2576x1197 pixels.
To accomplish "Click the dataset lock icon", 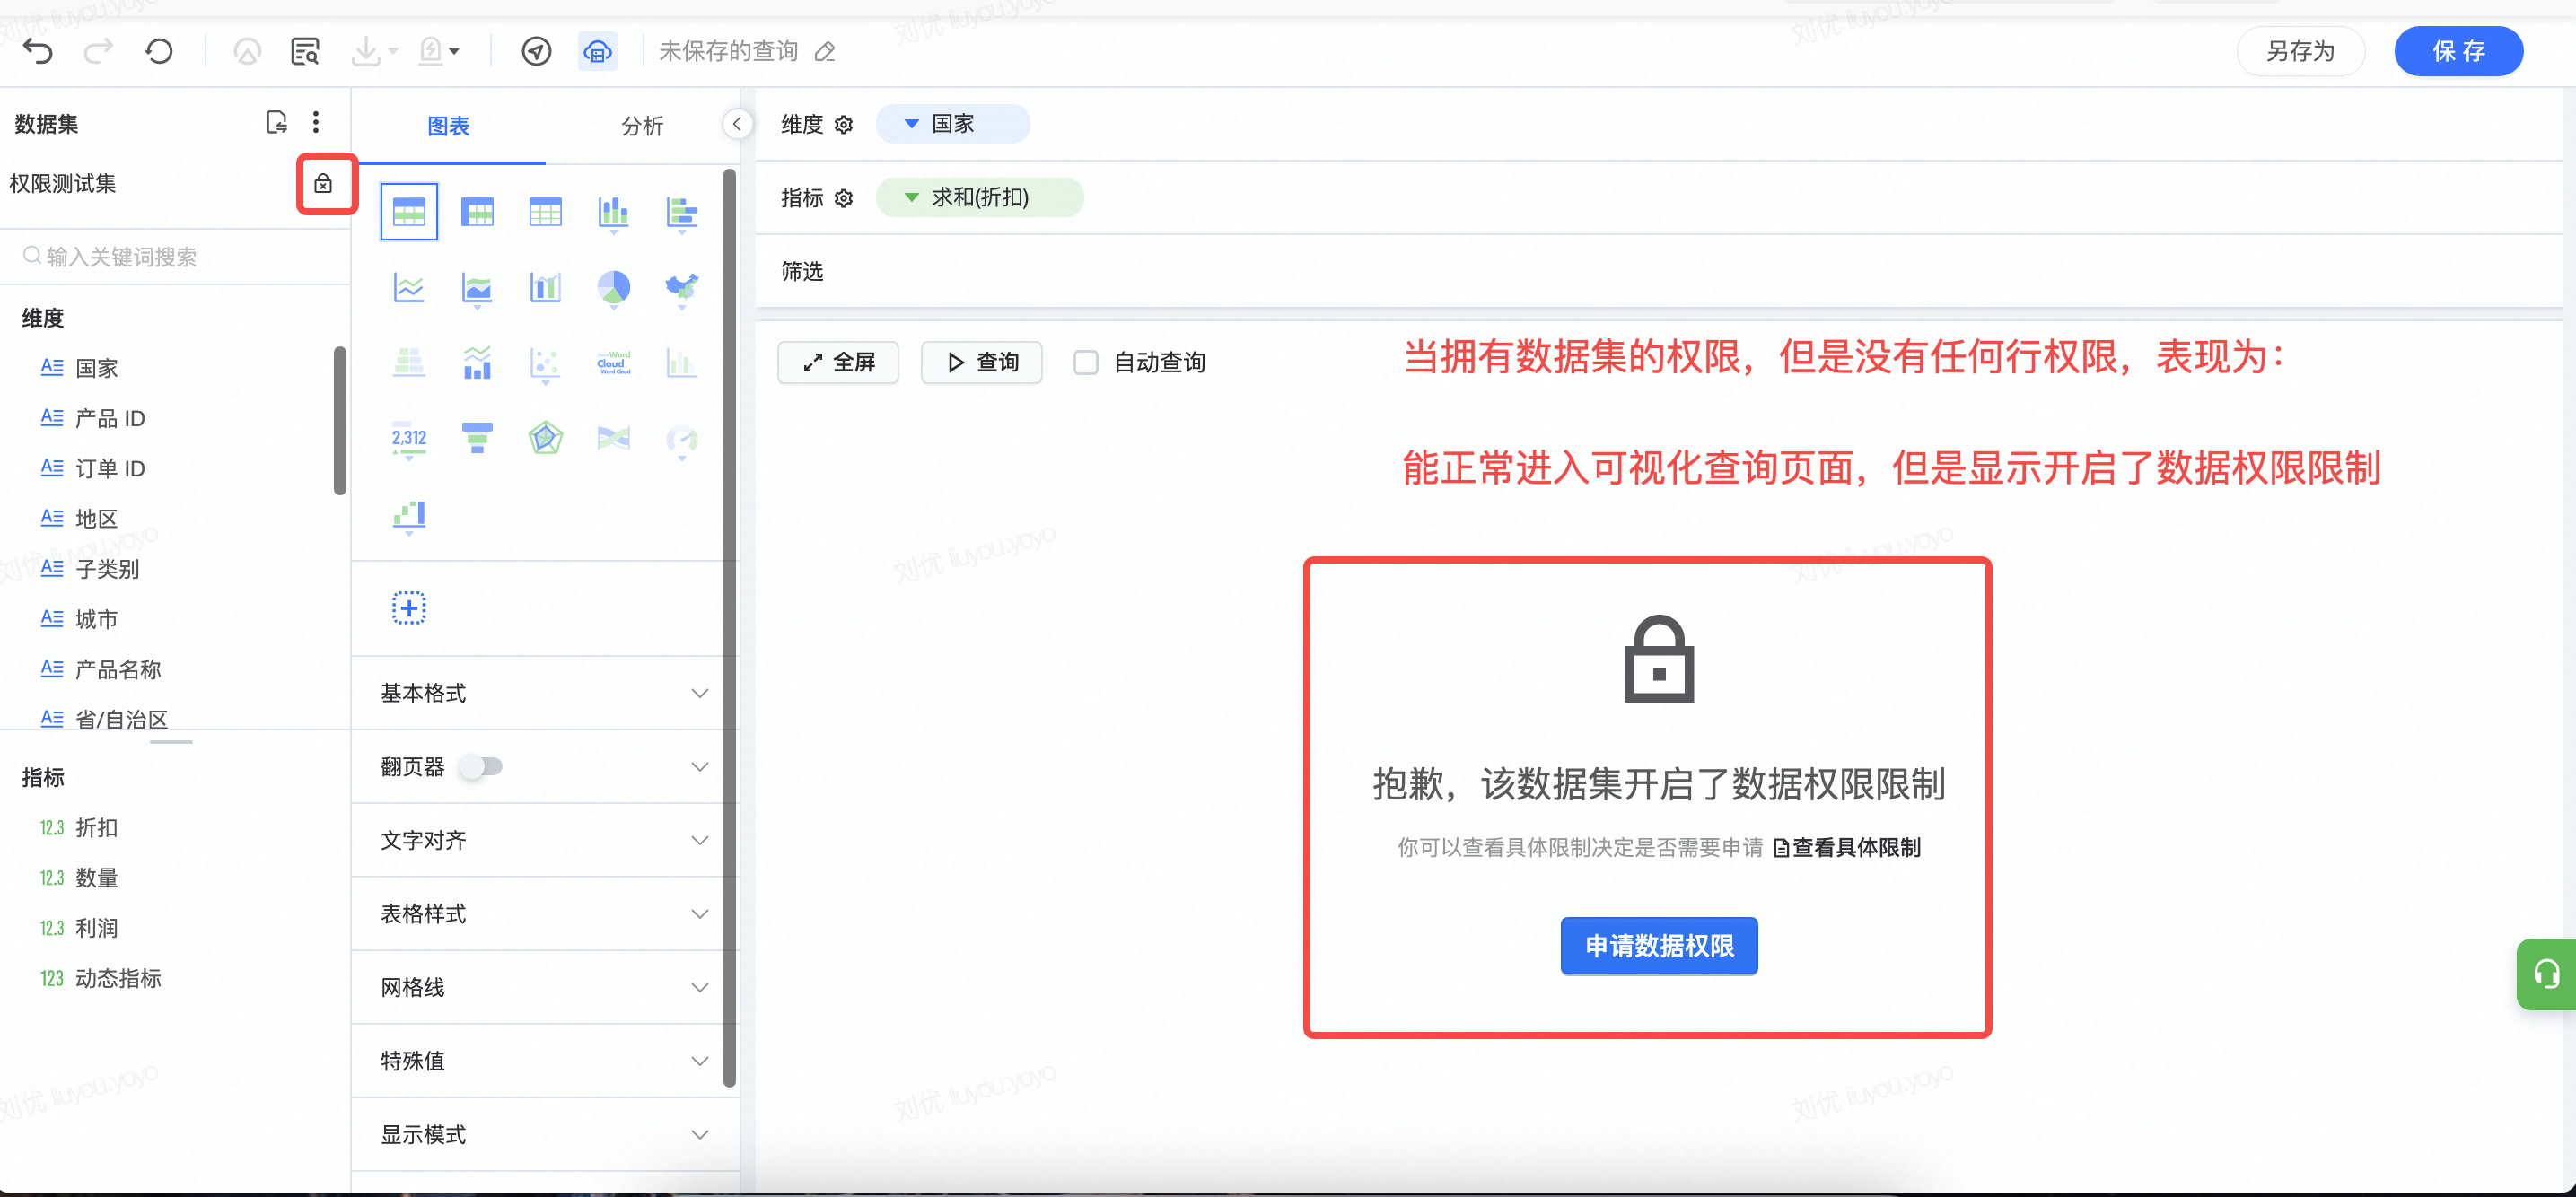I will pyautogui.click(x=323, y=184).
